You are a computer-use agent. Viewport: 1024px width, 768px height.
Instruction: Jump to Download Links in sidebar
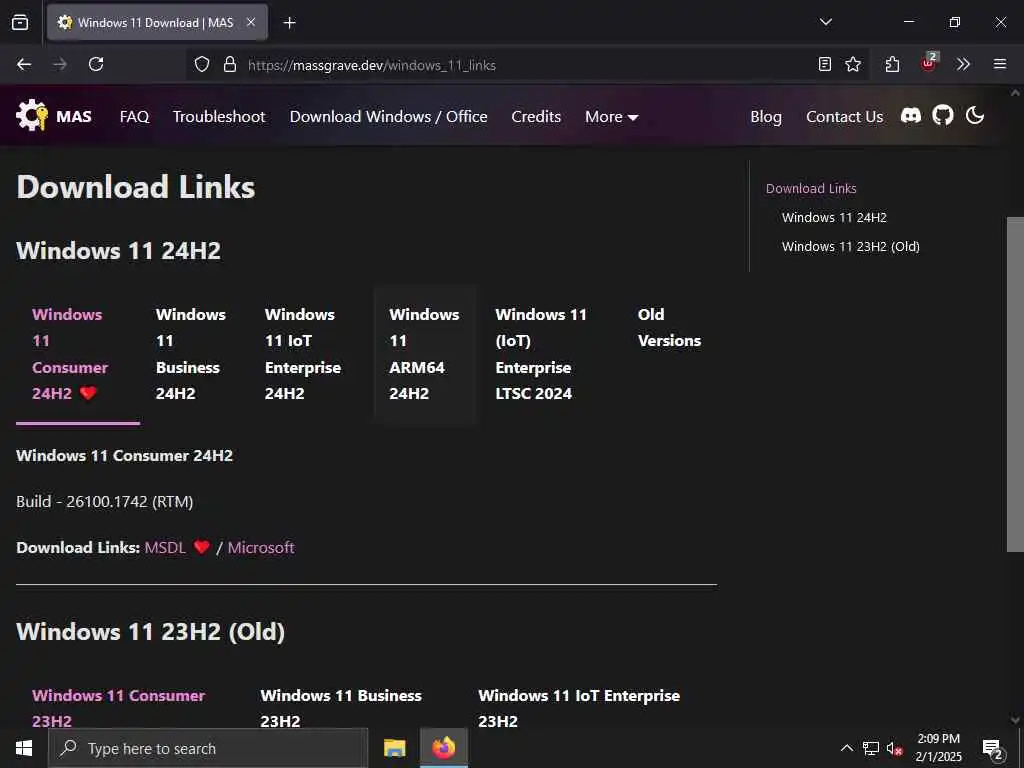click(811, 188)
